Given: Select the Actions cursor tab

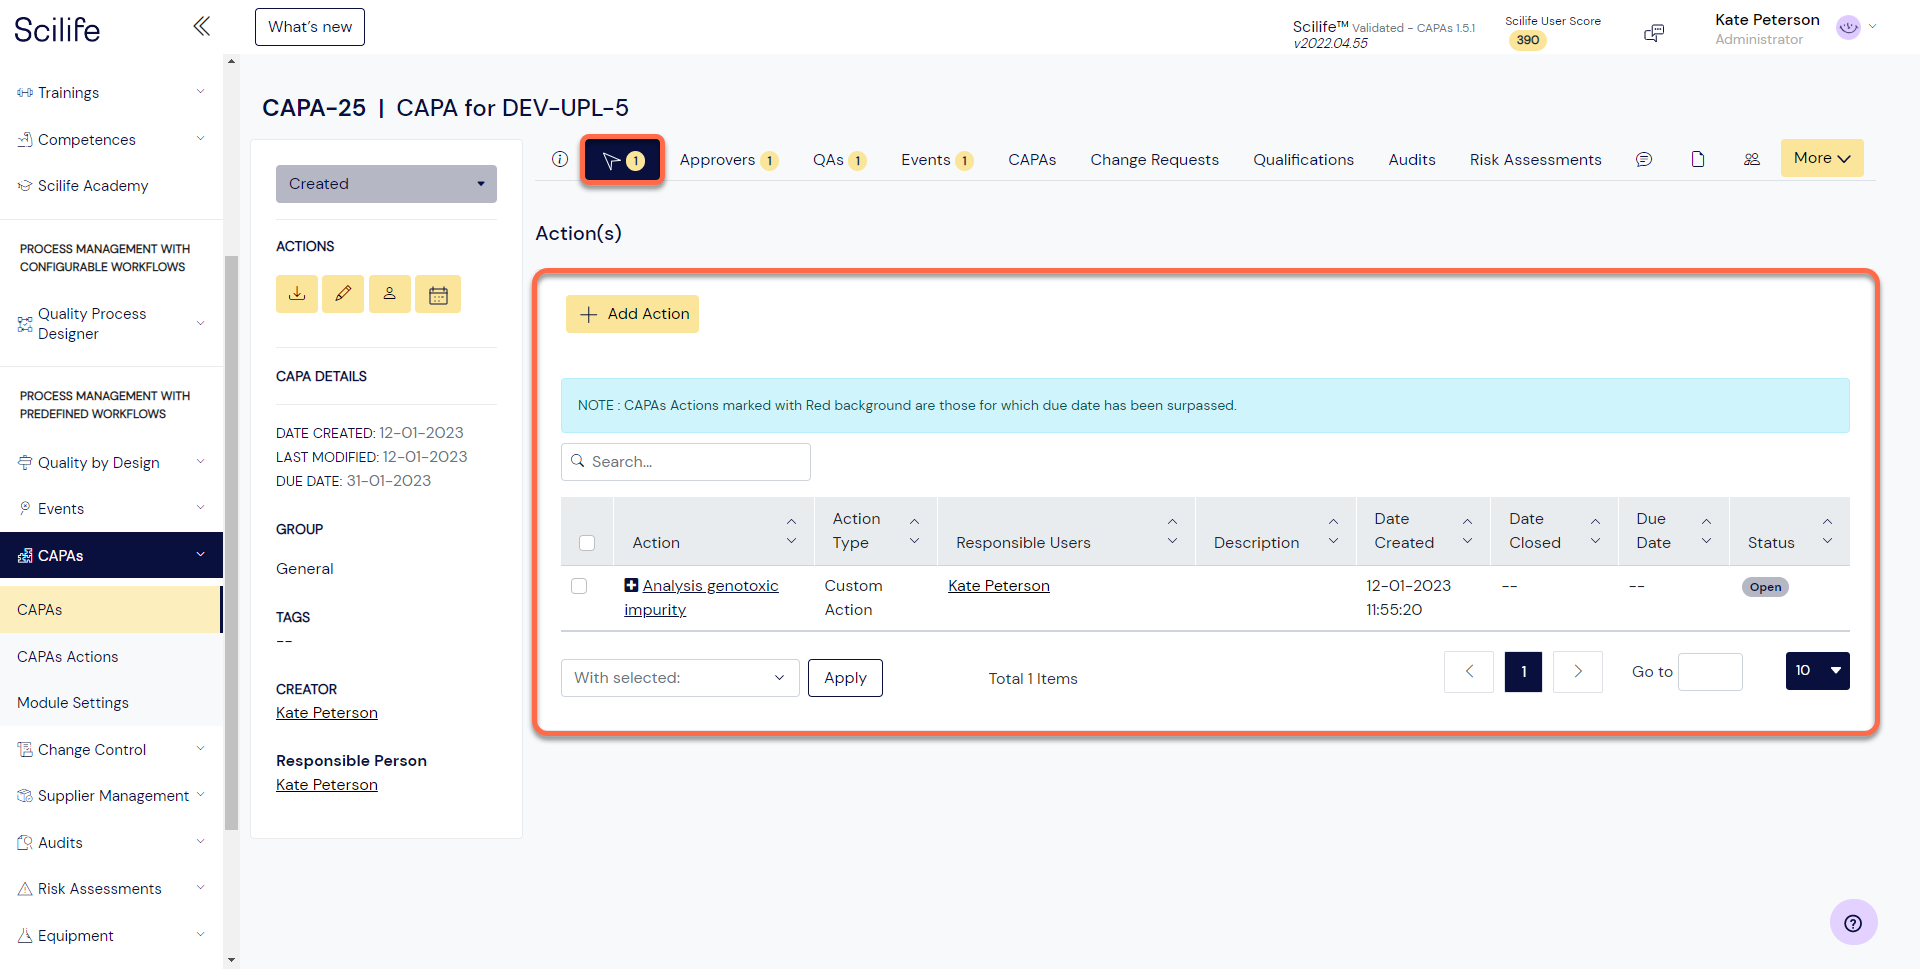Looking at the screenshot, I should [622, 160].
